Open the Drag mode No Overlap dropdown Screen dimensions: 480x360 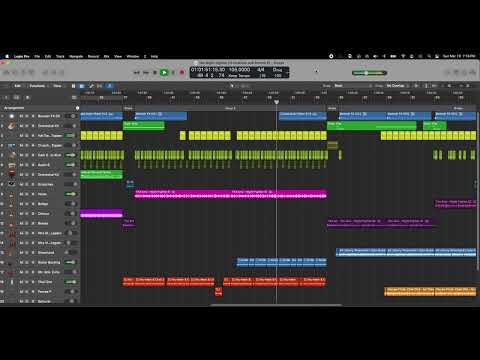(398, 86)
